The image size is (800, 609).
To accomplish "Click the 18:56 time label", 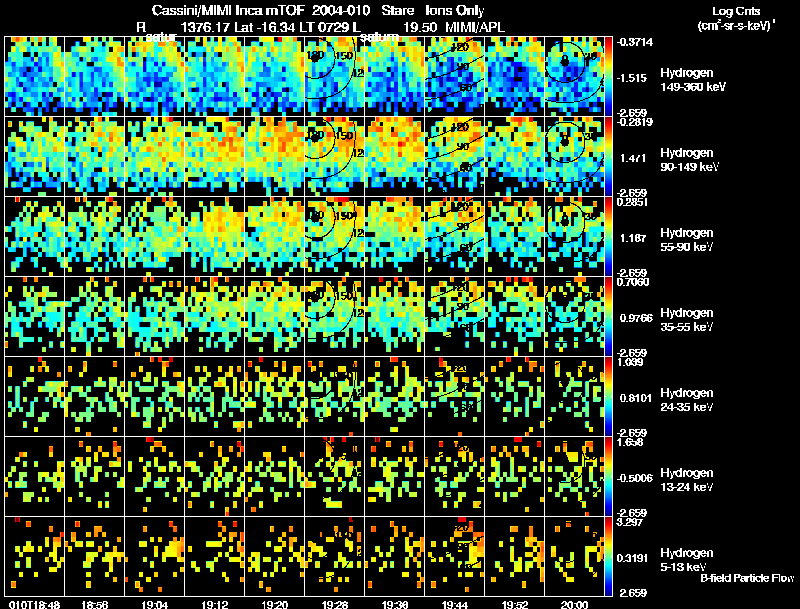I will point(94,604).
